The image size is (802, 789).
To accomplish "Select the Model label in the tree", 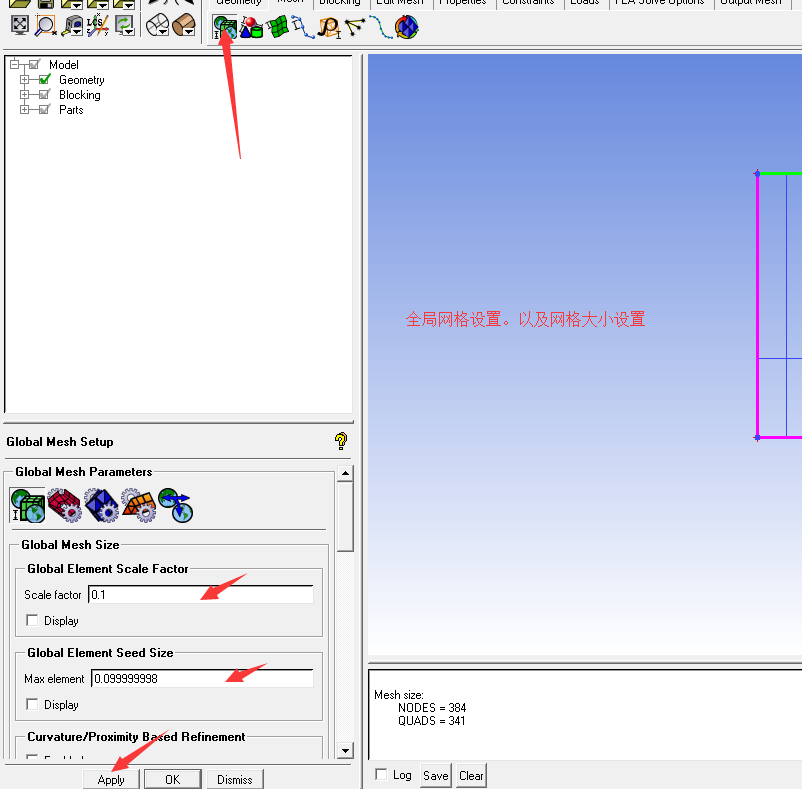I will [x=64, y=64].
